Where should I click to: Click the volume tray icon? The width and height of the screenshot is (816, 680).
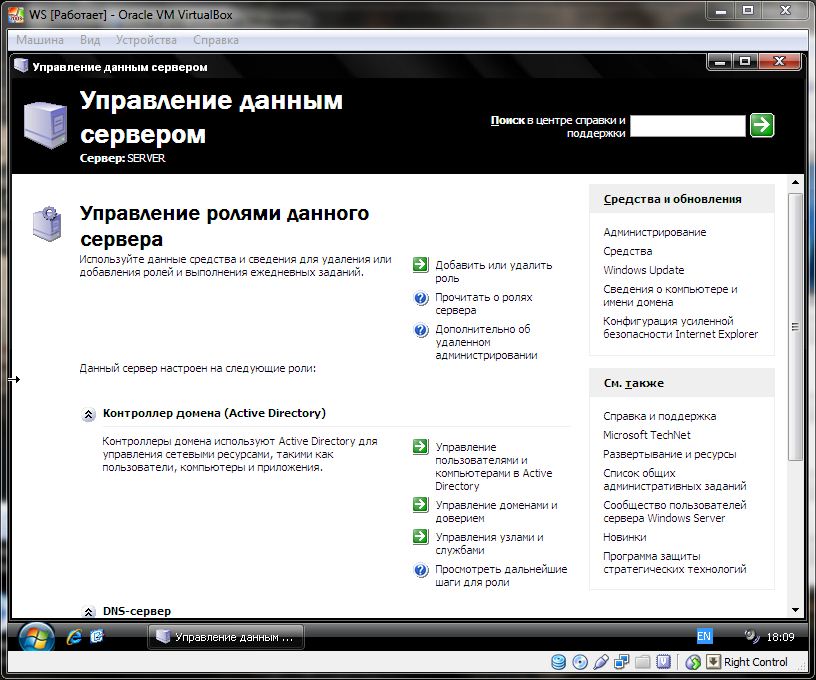tap(751, 635)
